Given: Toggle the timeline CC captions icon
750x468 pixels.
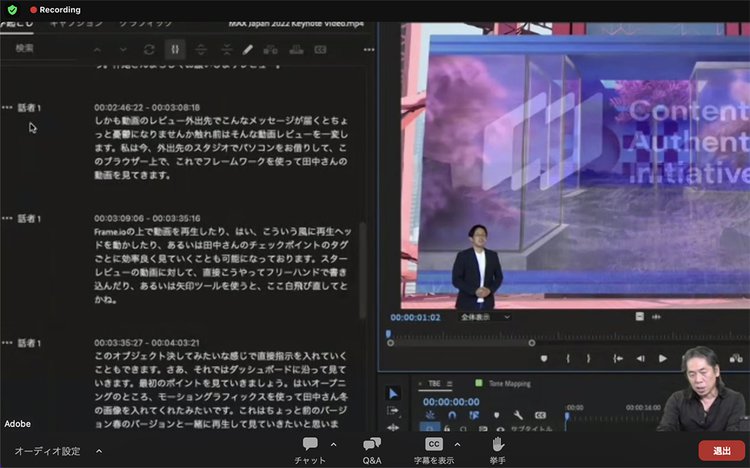Looking at the screenshot, I should (x=540, y=414).
